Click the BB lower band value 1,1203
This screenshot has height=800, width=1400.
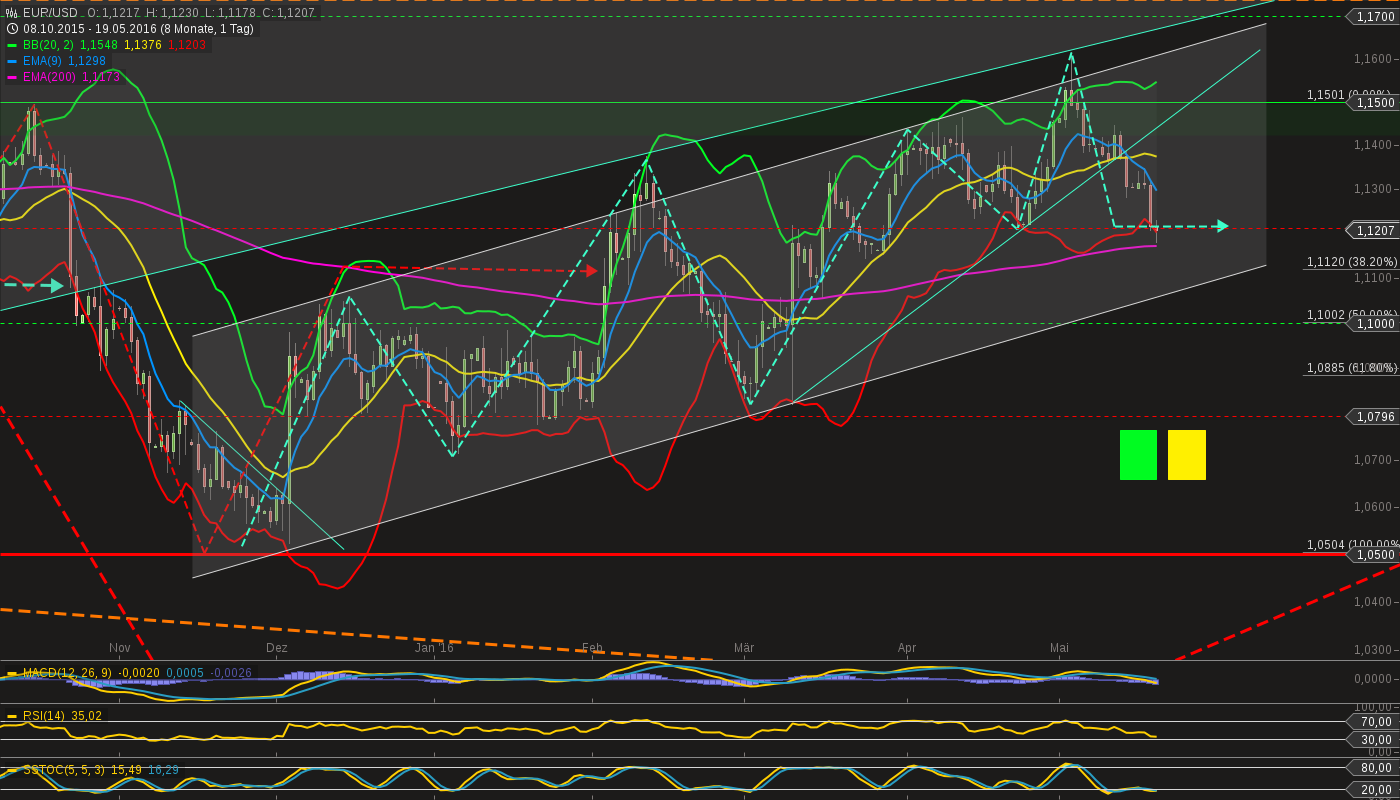pos(187,45)
